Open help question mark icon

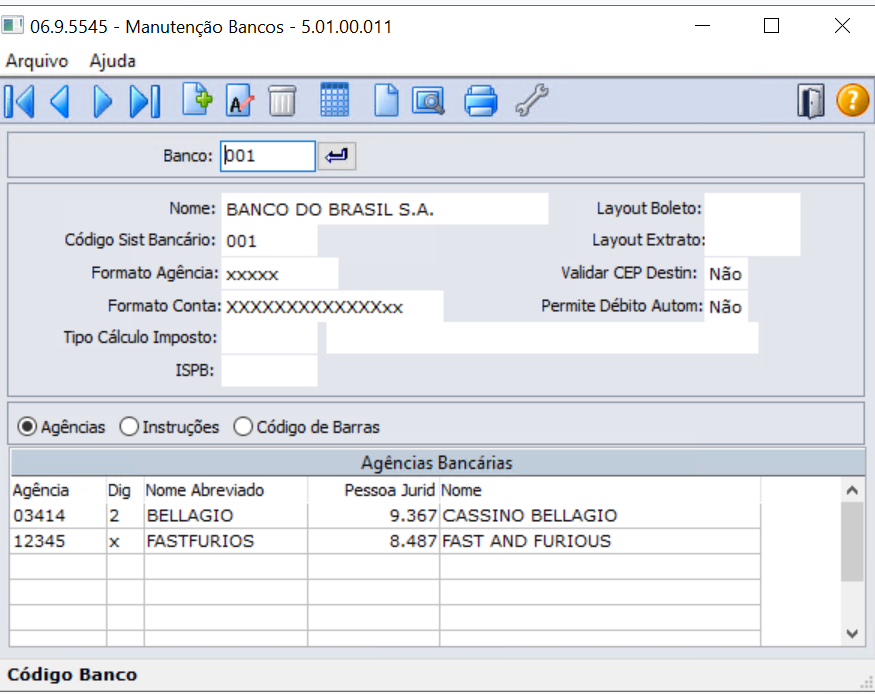[852, 100]
